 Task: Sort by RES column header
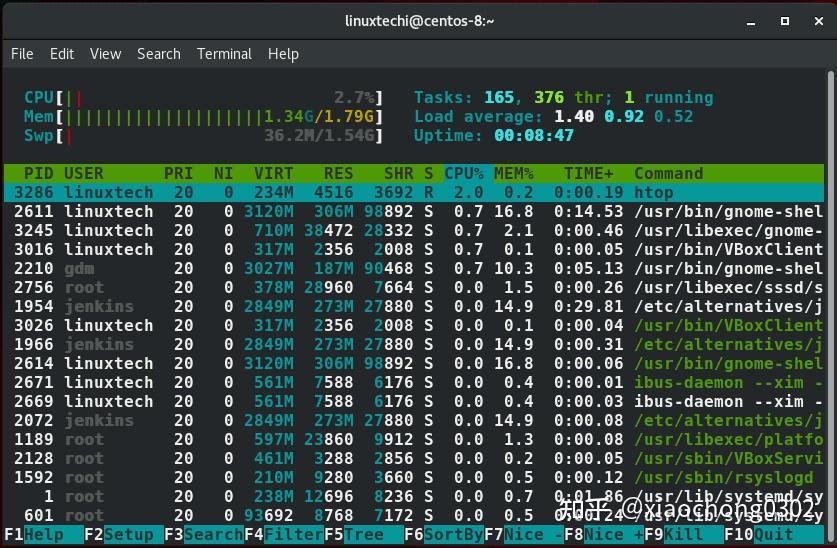pyautogui.click(x=338, y=173)
